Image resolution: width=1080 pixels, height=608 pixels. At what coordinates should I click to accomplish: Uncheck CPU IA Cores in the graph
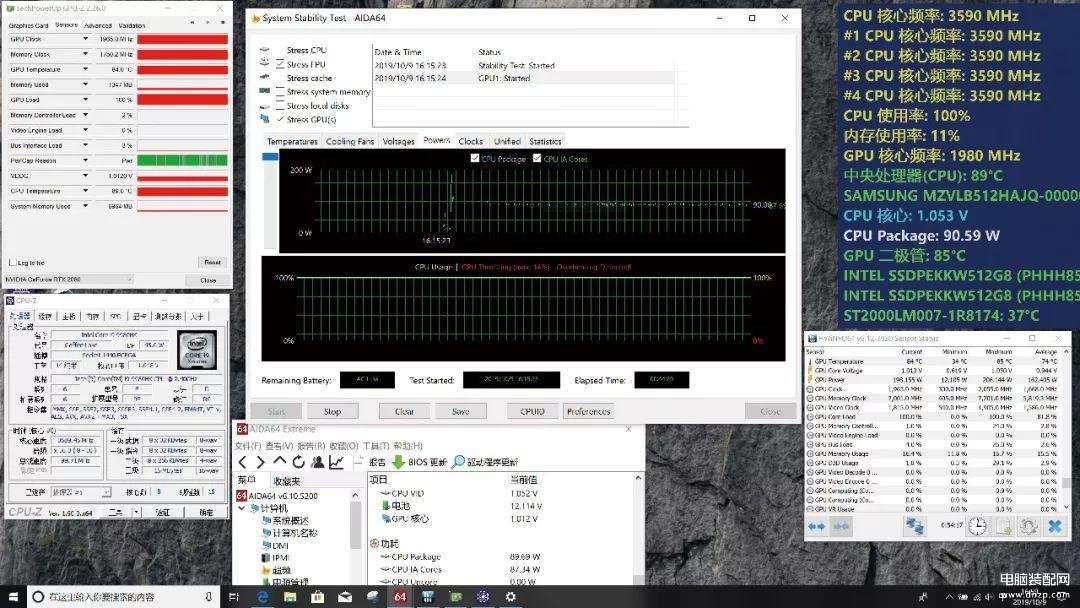[537, 158]
